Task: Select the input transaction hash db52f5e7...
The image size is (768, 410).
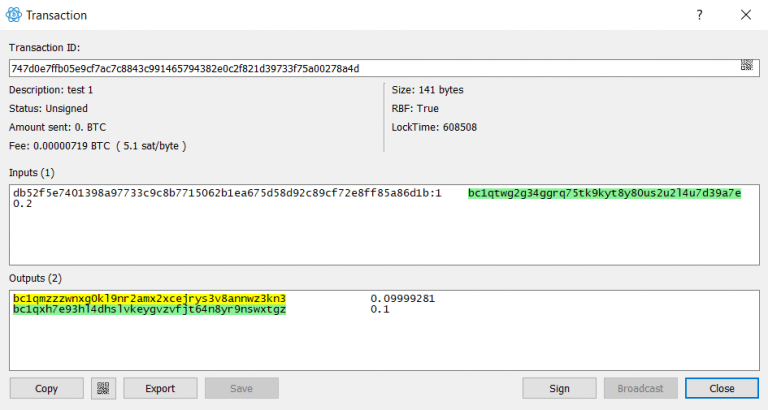Action: click(227, 193)
